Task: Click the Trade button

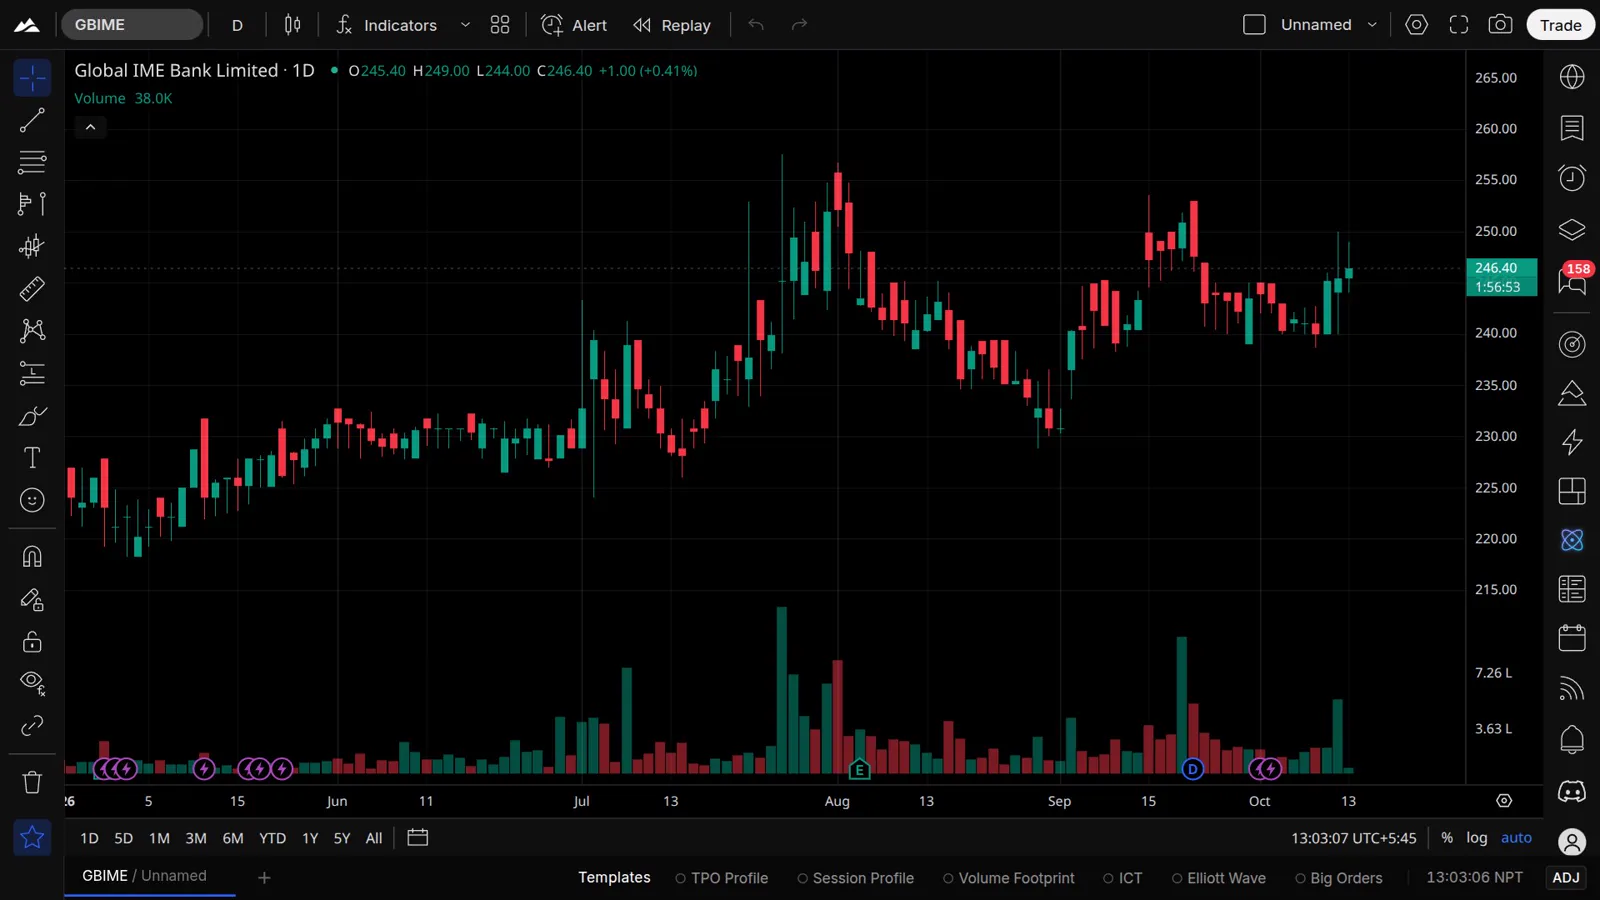Action: coord(1560,25)
